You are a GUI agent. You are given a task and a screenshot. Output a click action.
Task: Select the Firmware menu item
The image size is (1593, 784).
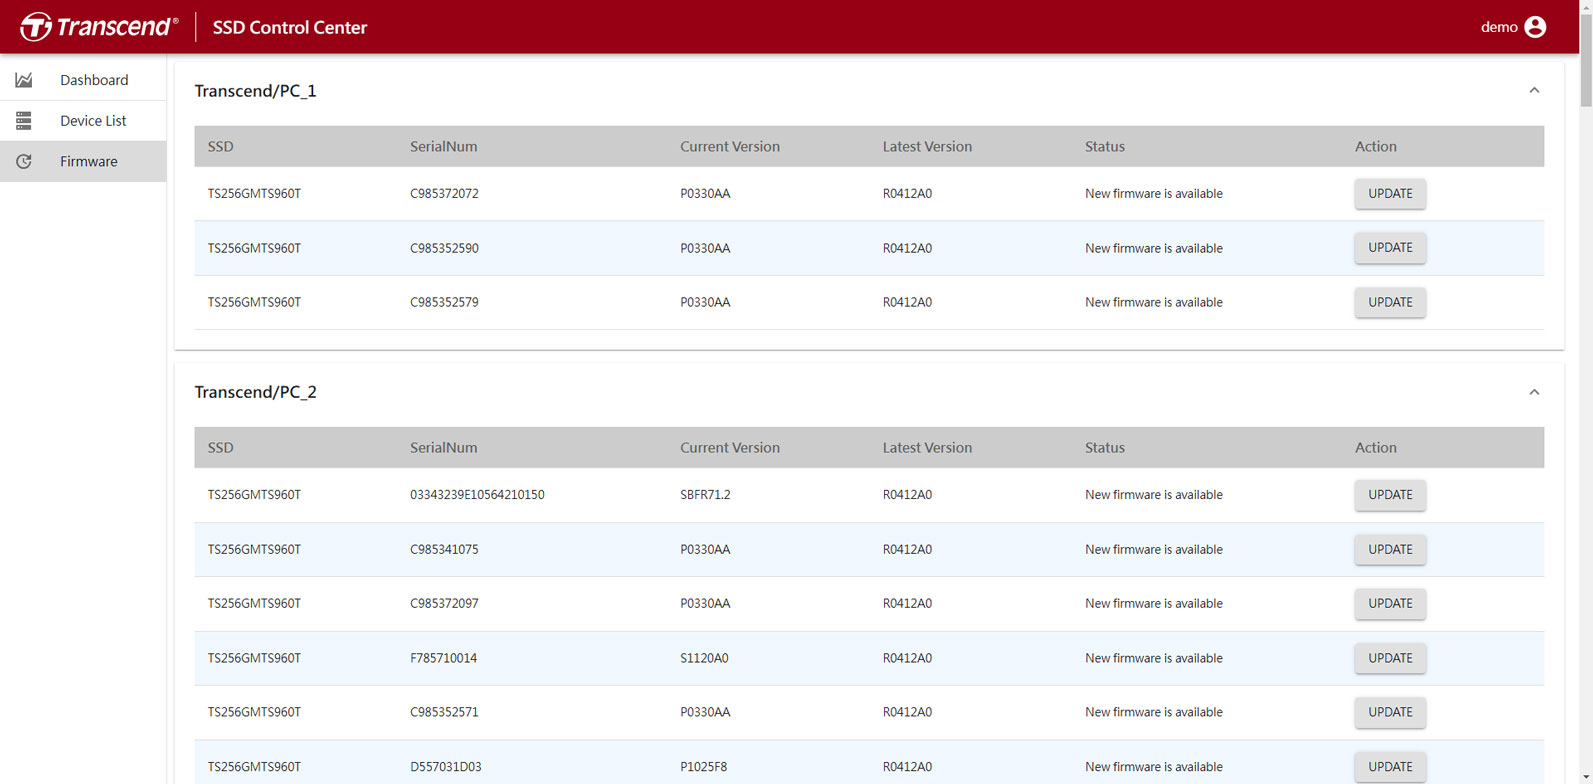click(83, 161)
